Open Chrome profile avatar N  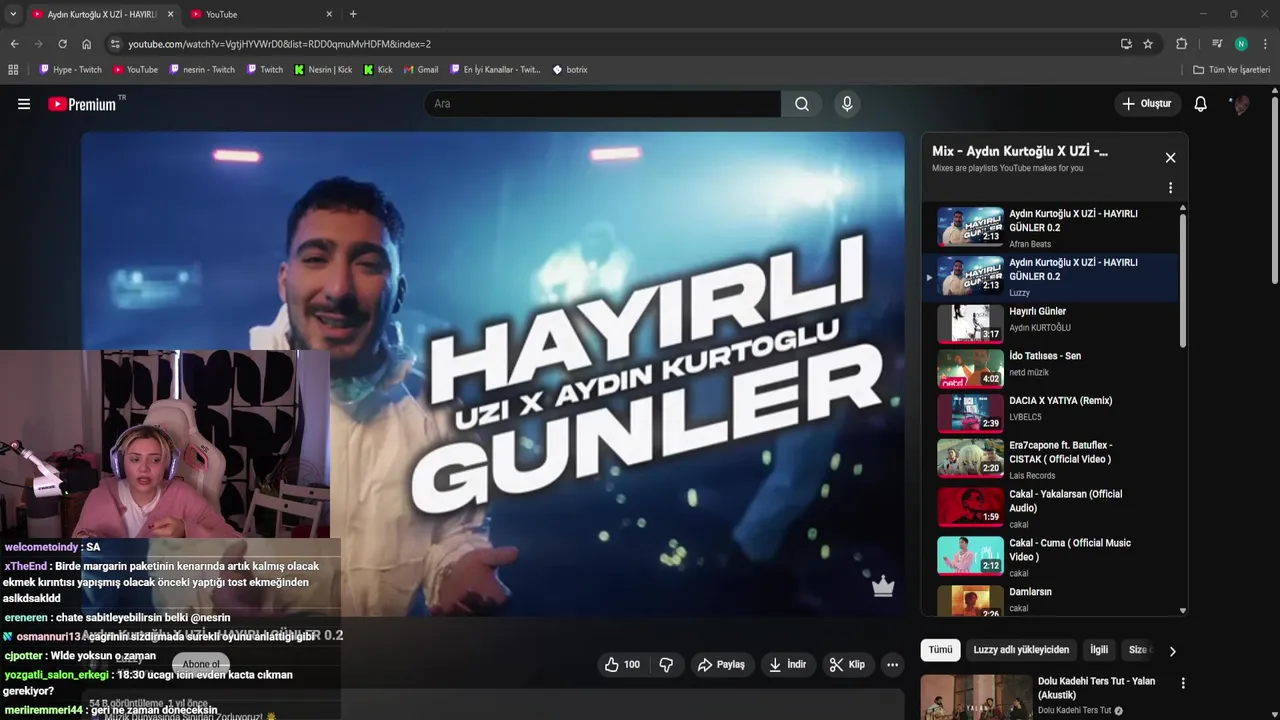(1241, 44)
